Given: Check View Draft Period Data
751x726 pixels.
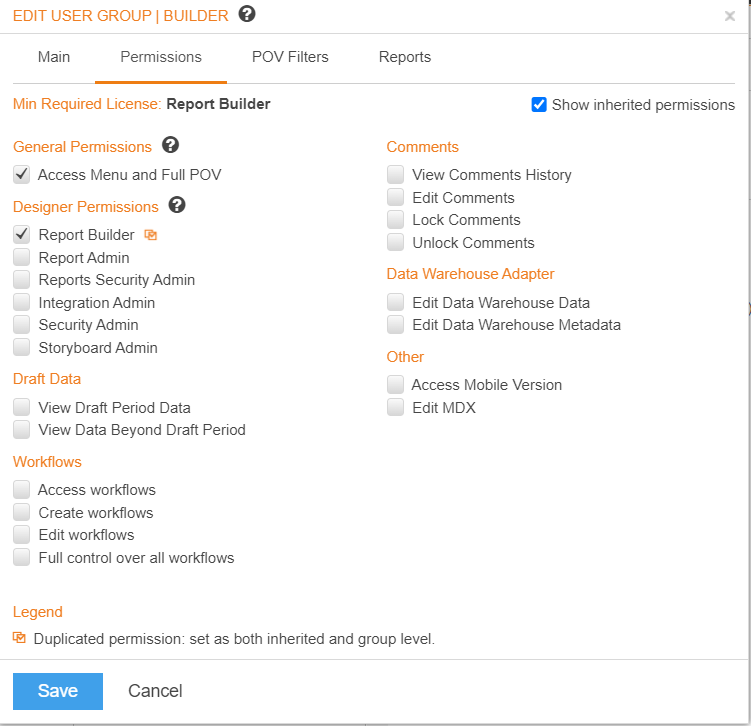Looking at the screenshot, I should (22, 408).
